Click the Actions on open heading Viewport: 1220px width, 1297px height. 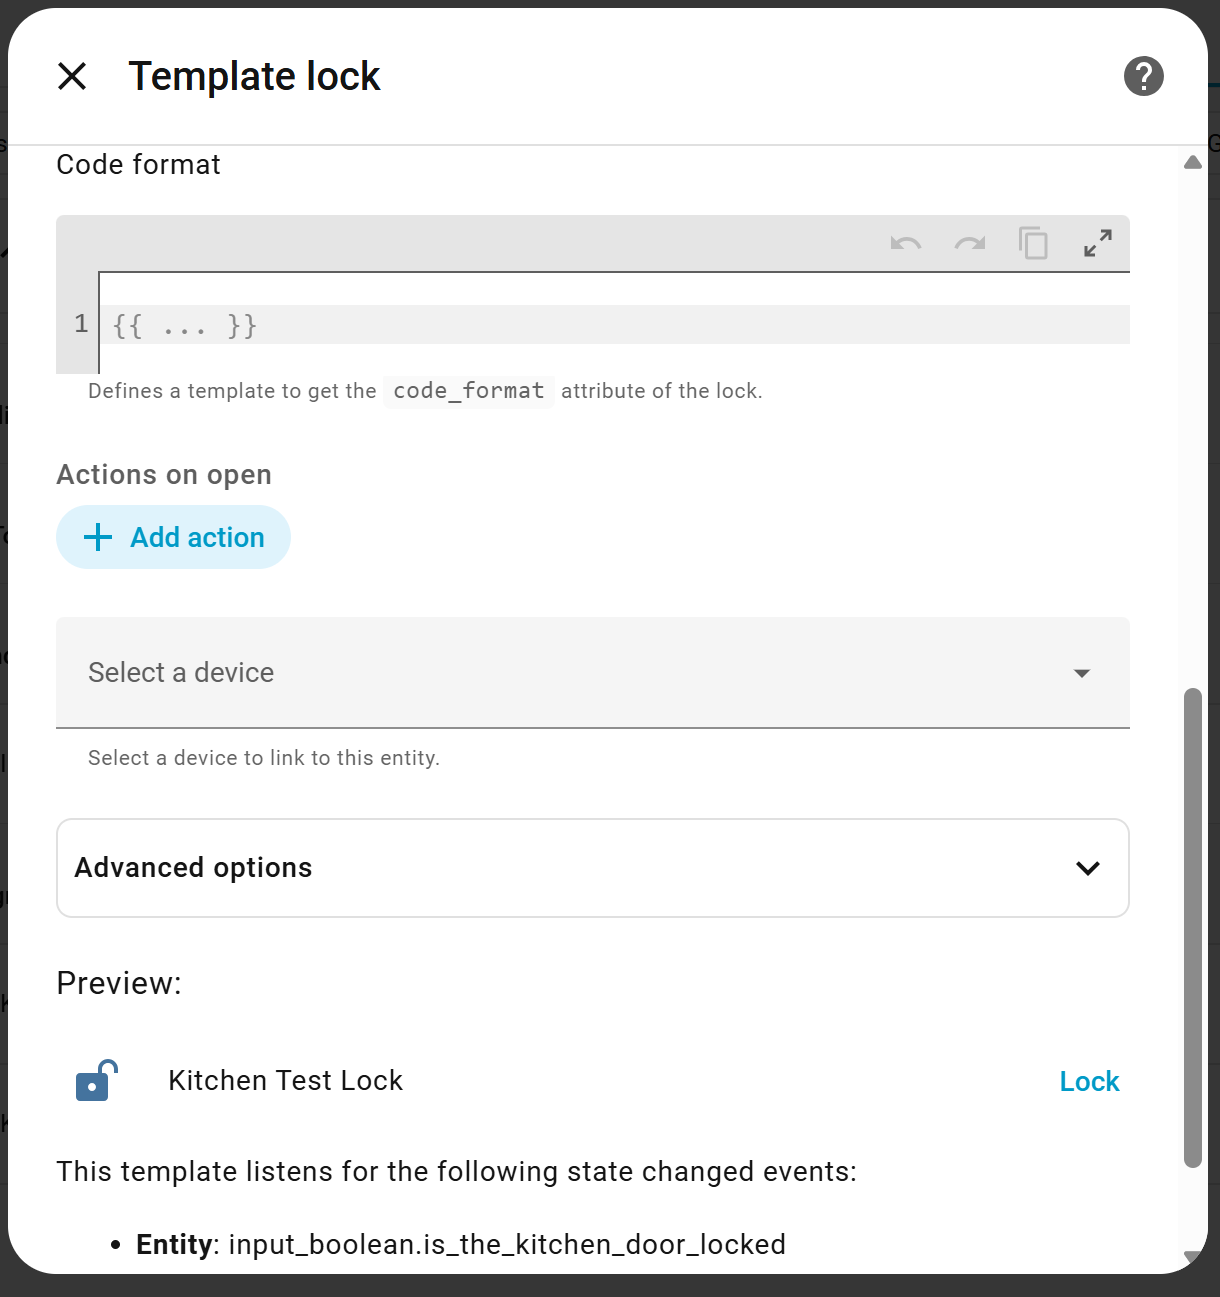[x=164, y=475]
